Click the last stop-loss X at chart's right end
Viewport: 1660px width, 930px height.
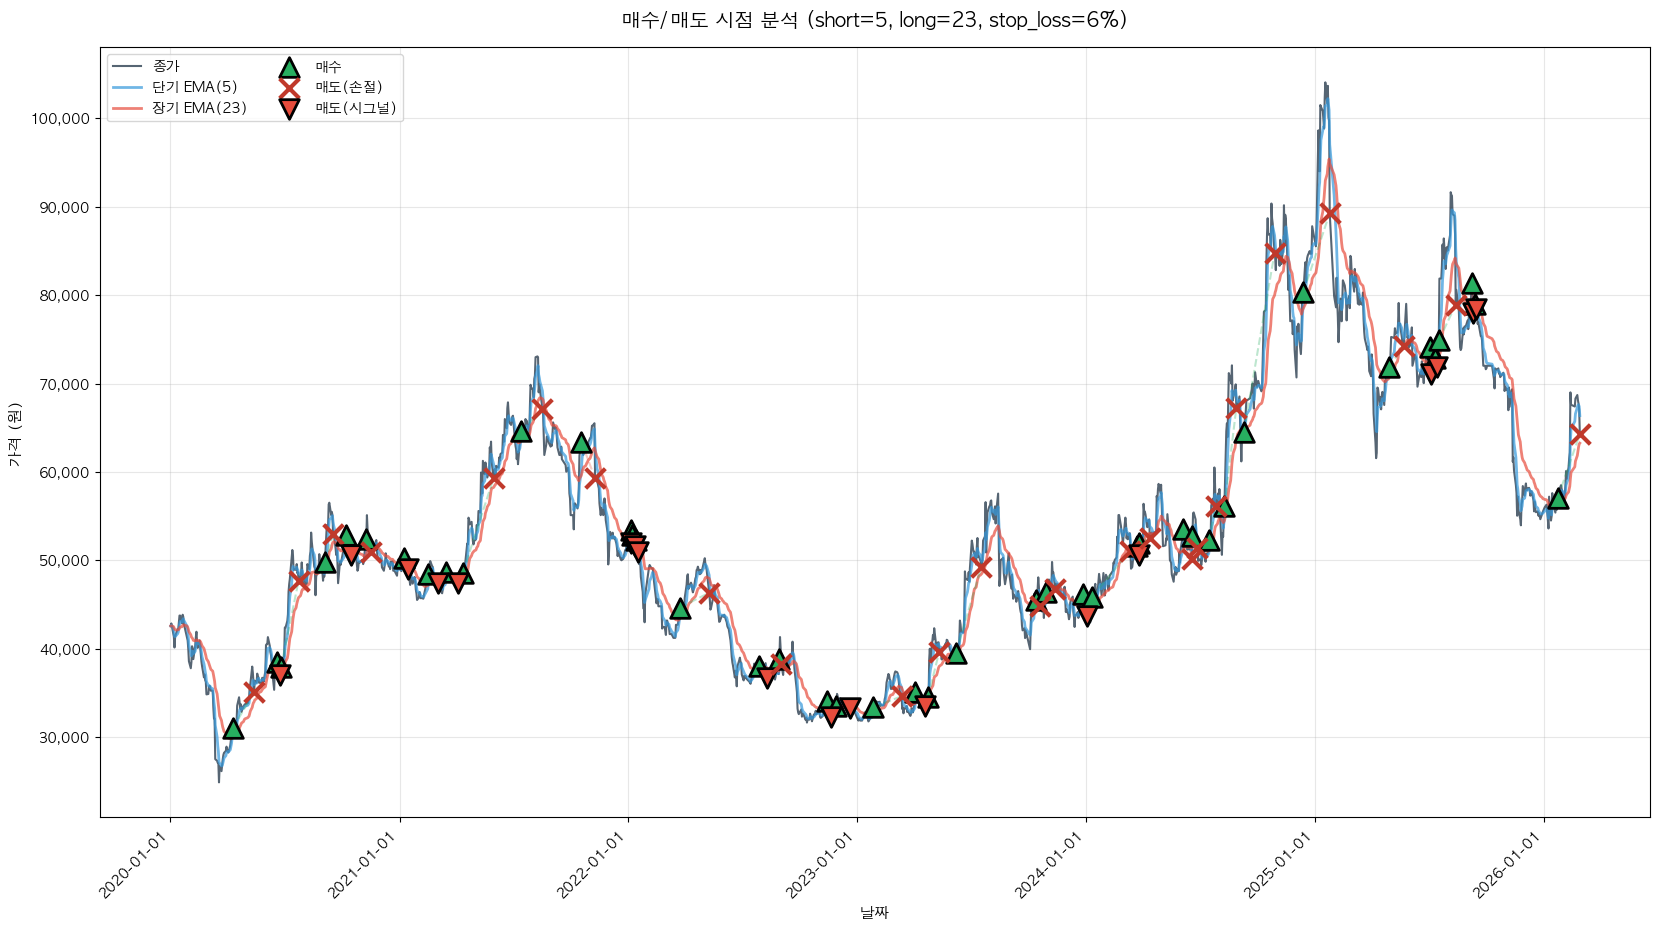tap(1580, 434)
